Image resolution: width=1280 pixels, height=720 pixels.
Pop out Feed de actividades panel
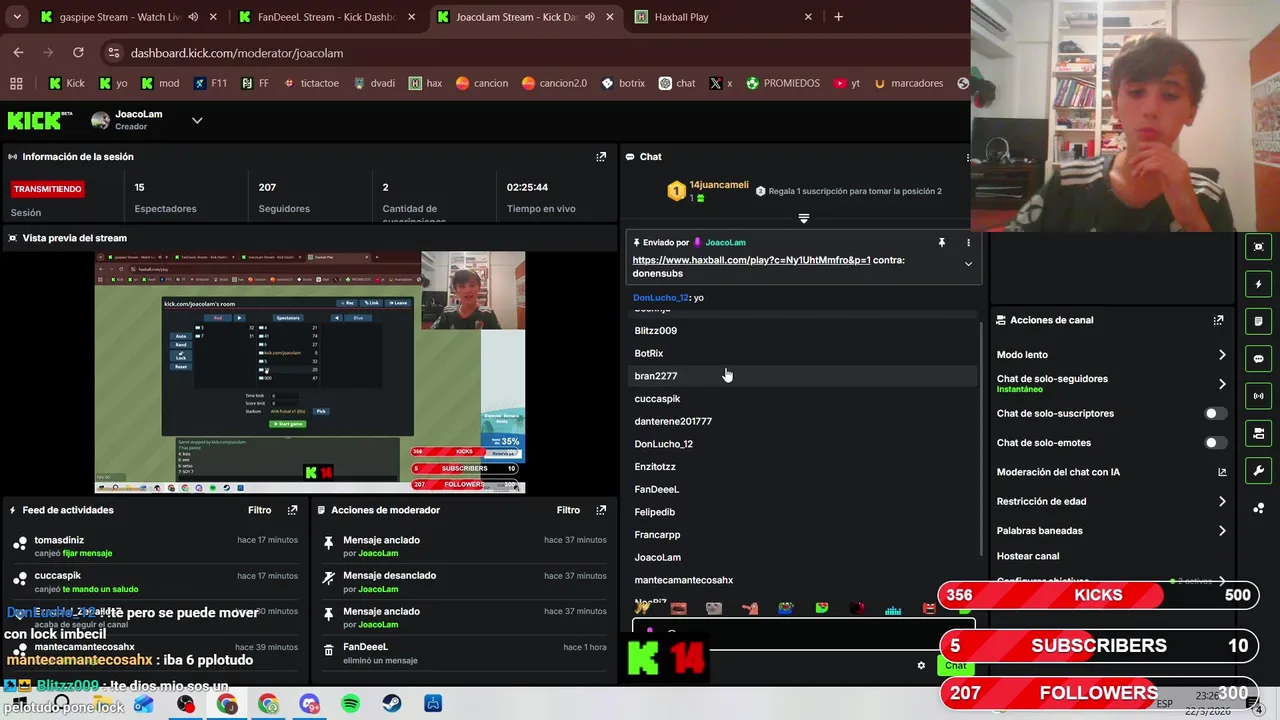point(292,510)
